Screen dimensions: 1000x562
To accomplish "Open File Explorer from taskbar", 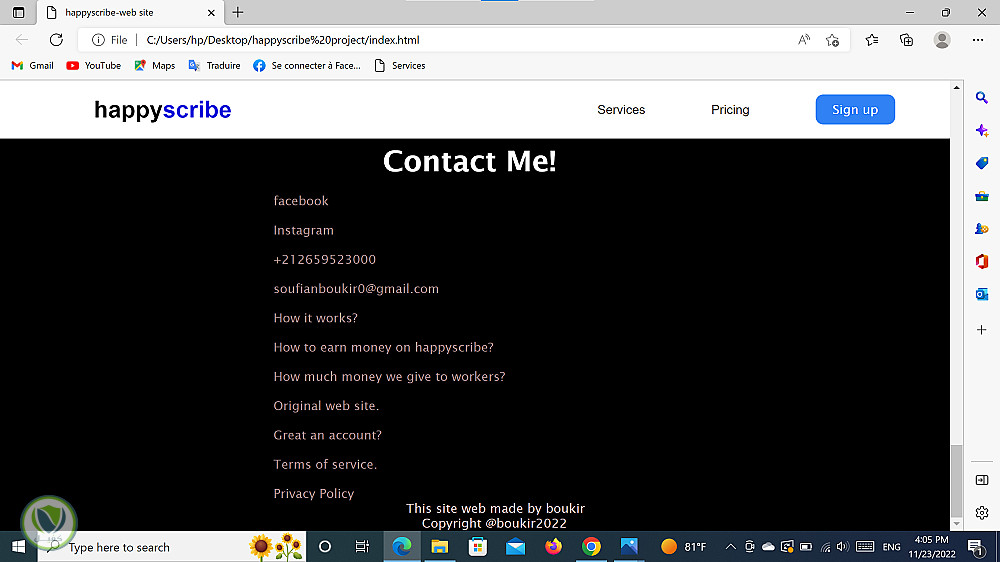I will click(x=439, y=547).
